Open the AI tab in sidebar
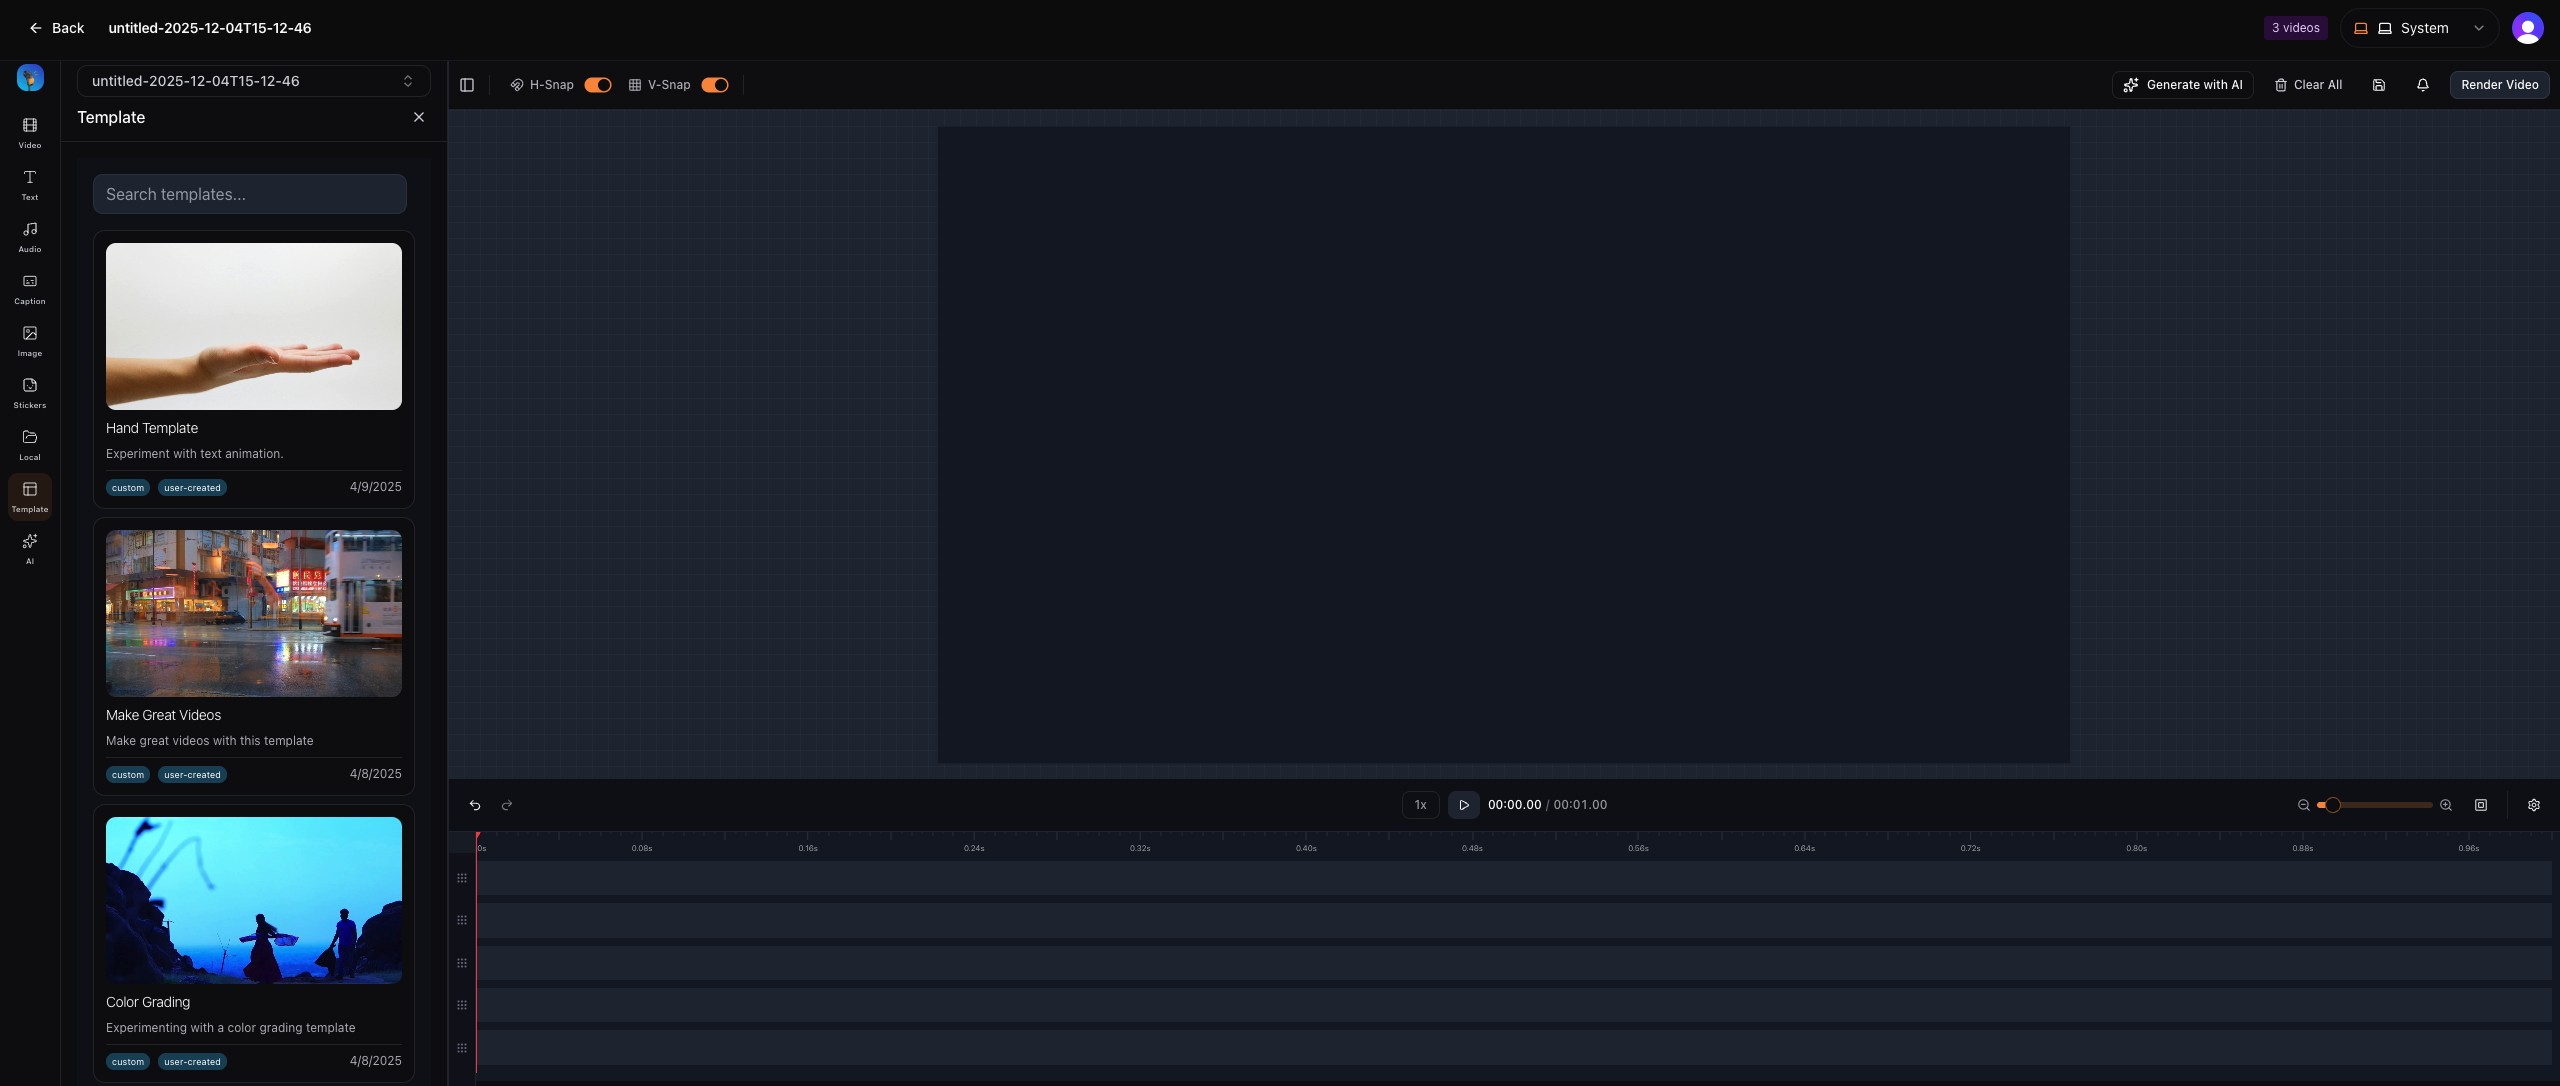 coord(30,548)
